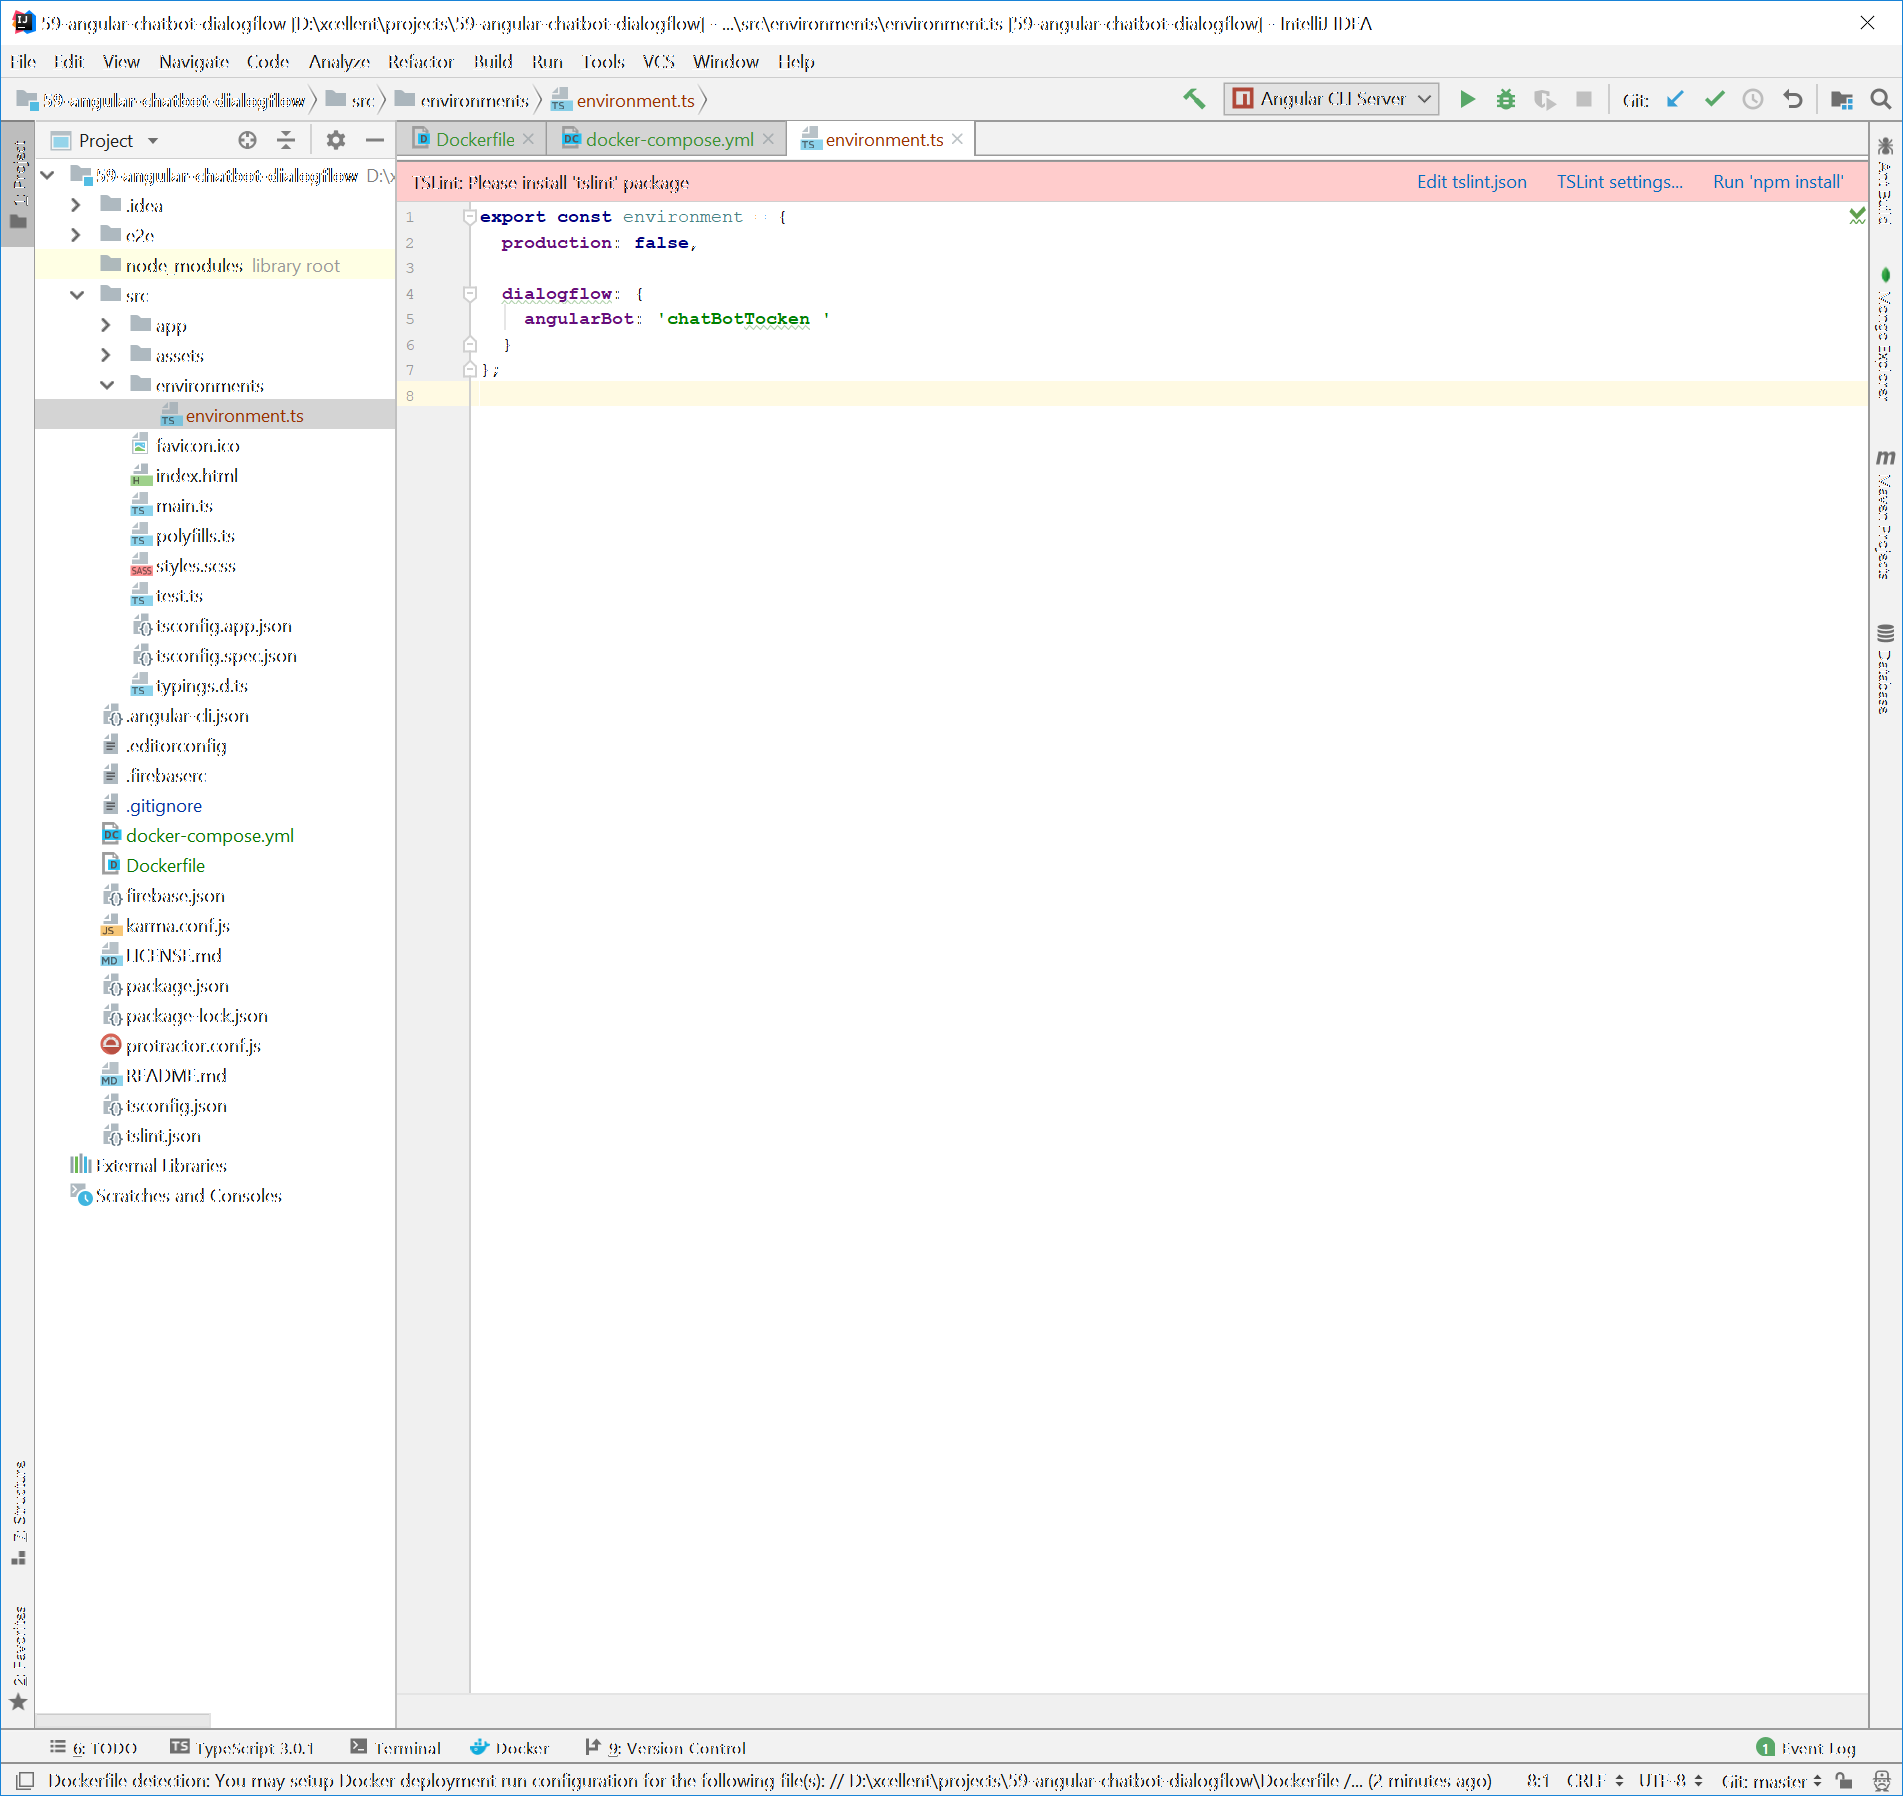Toggle tool window quick access icon
Screen dimensions: 1903x1796
pyautogui.click(x=26, y=1780)
